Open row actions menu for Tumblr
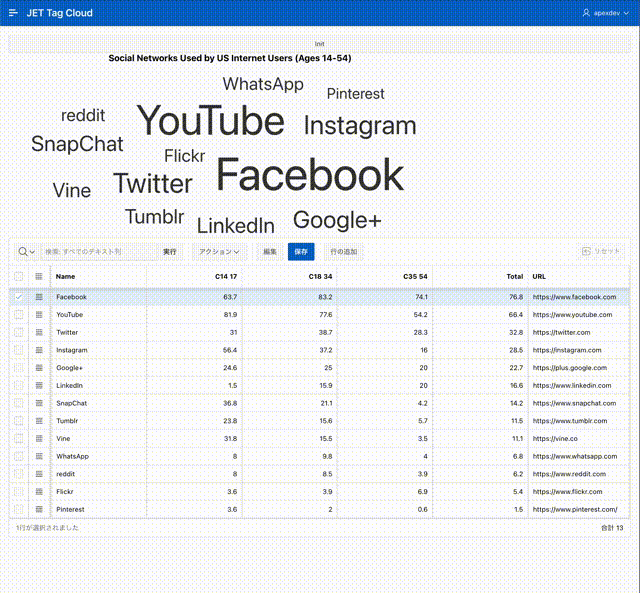This screenshot has height=593, width=640. 39,421
